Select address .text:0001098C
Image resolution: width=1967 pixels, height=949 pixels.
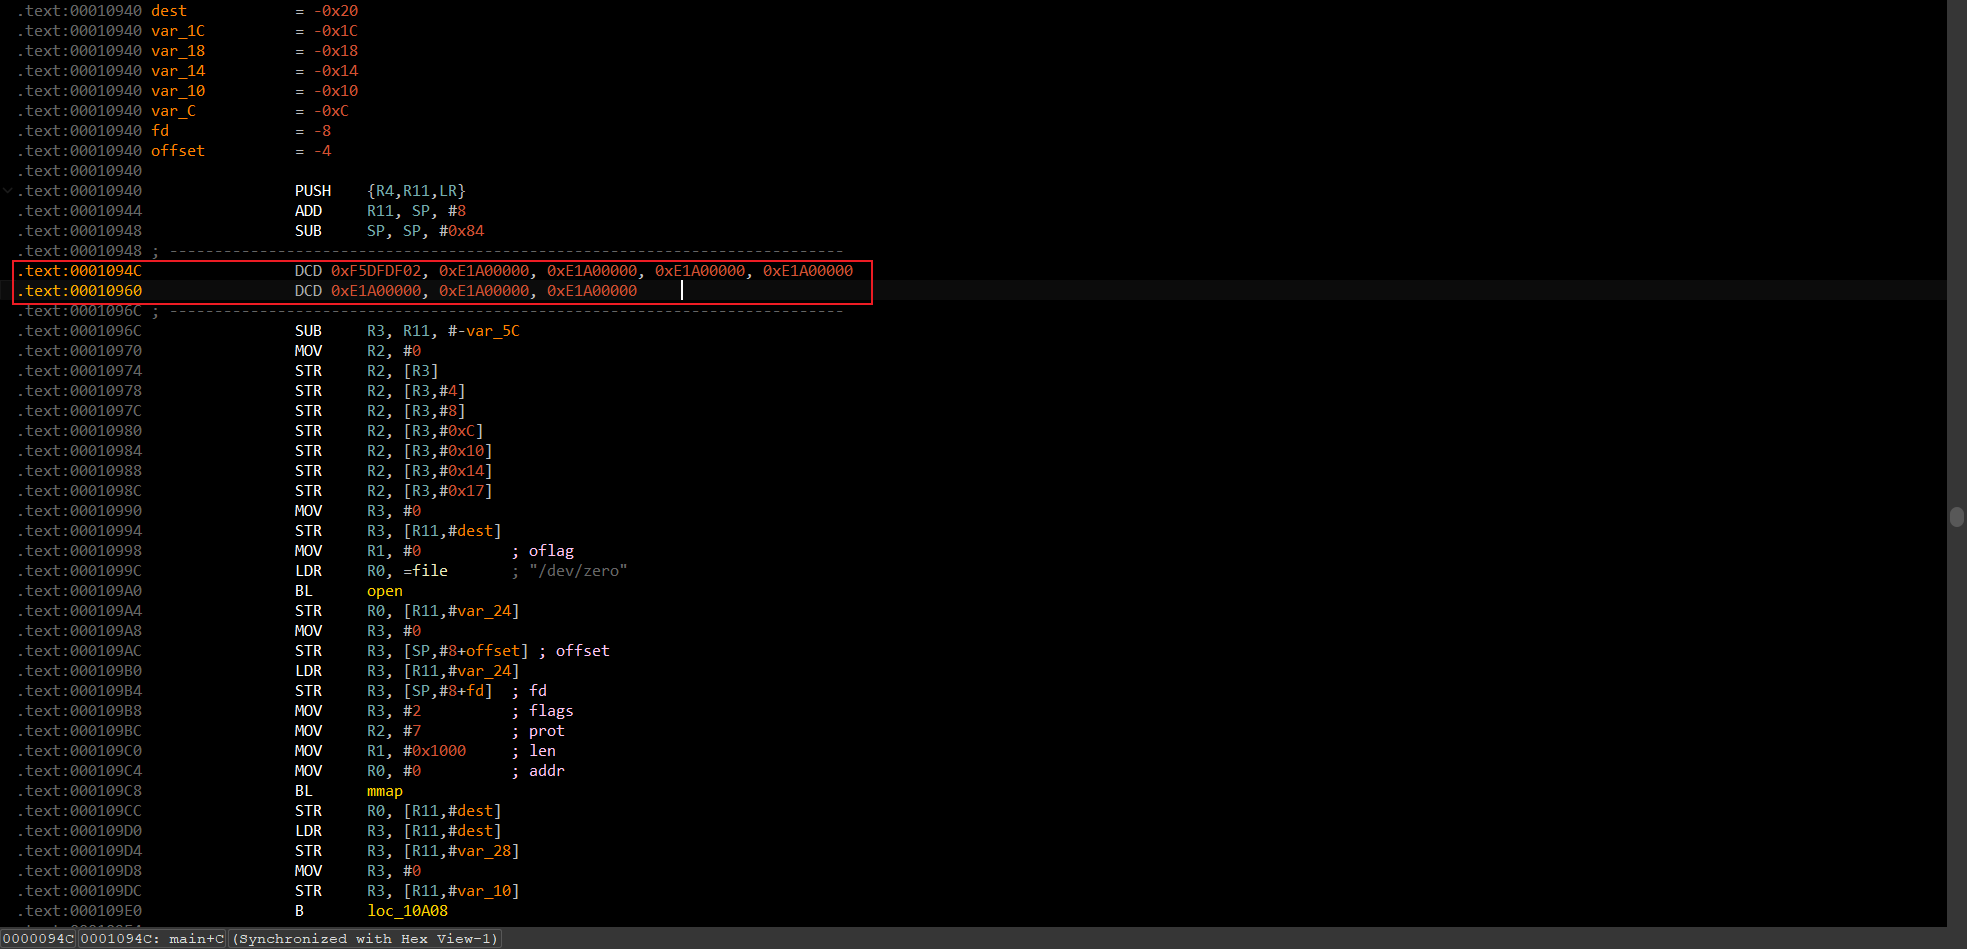pos(80,491)
